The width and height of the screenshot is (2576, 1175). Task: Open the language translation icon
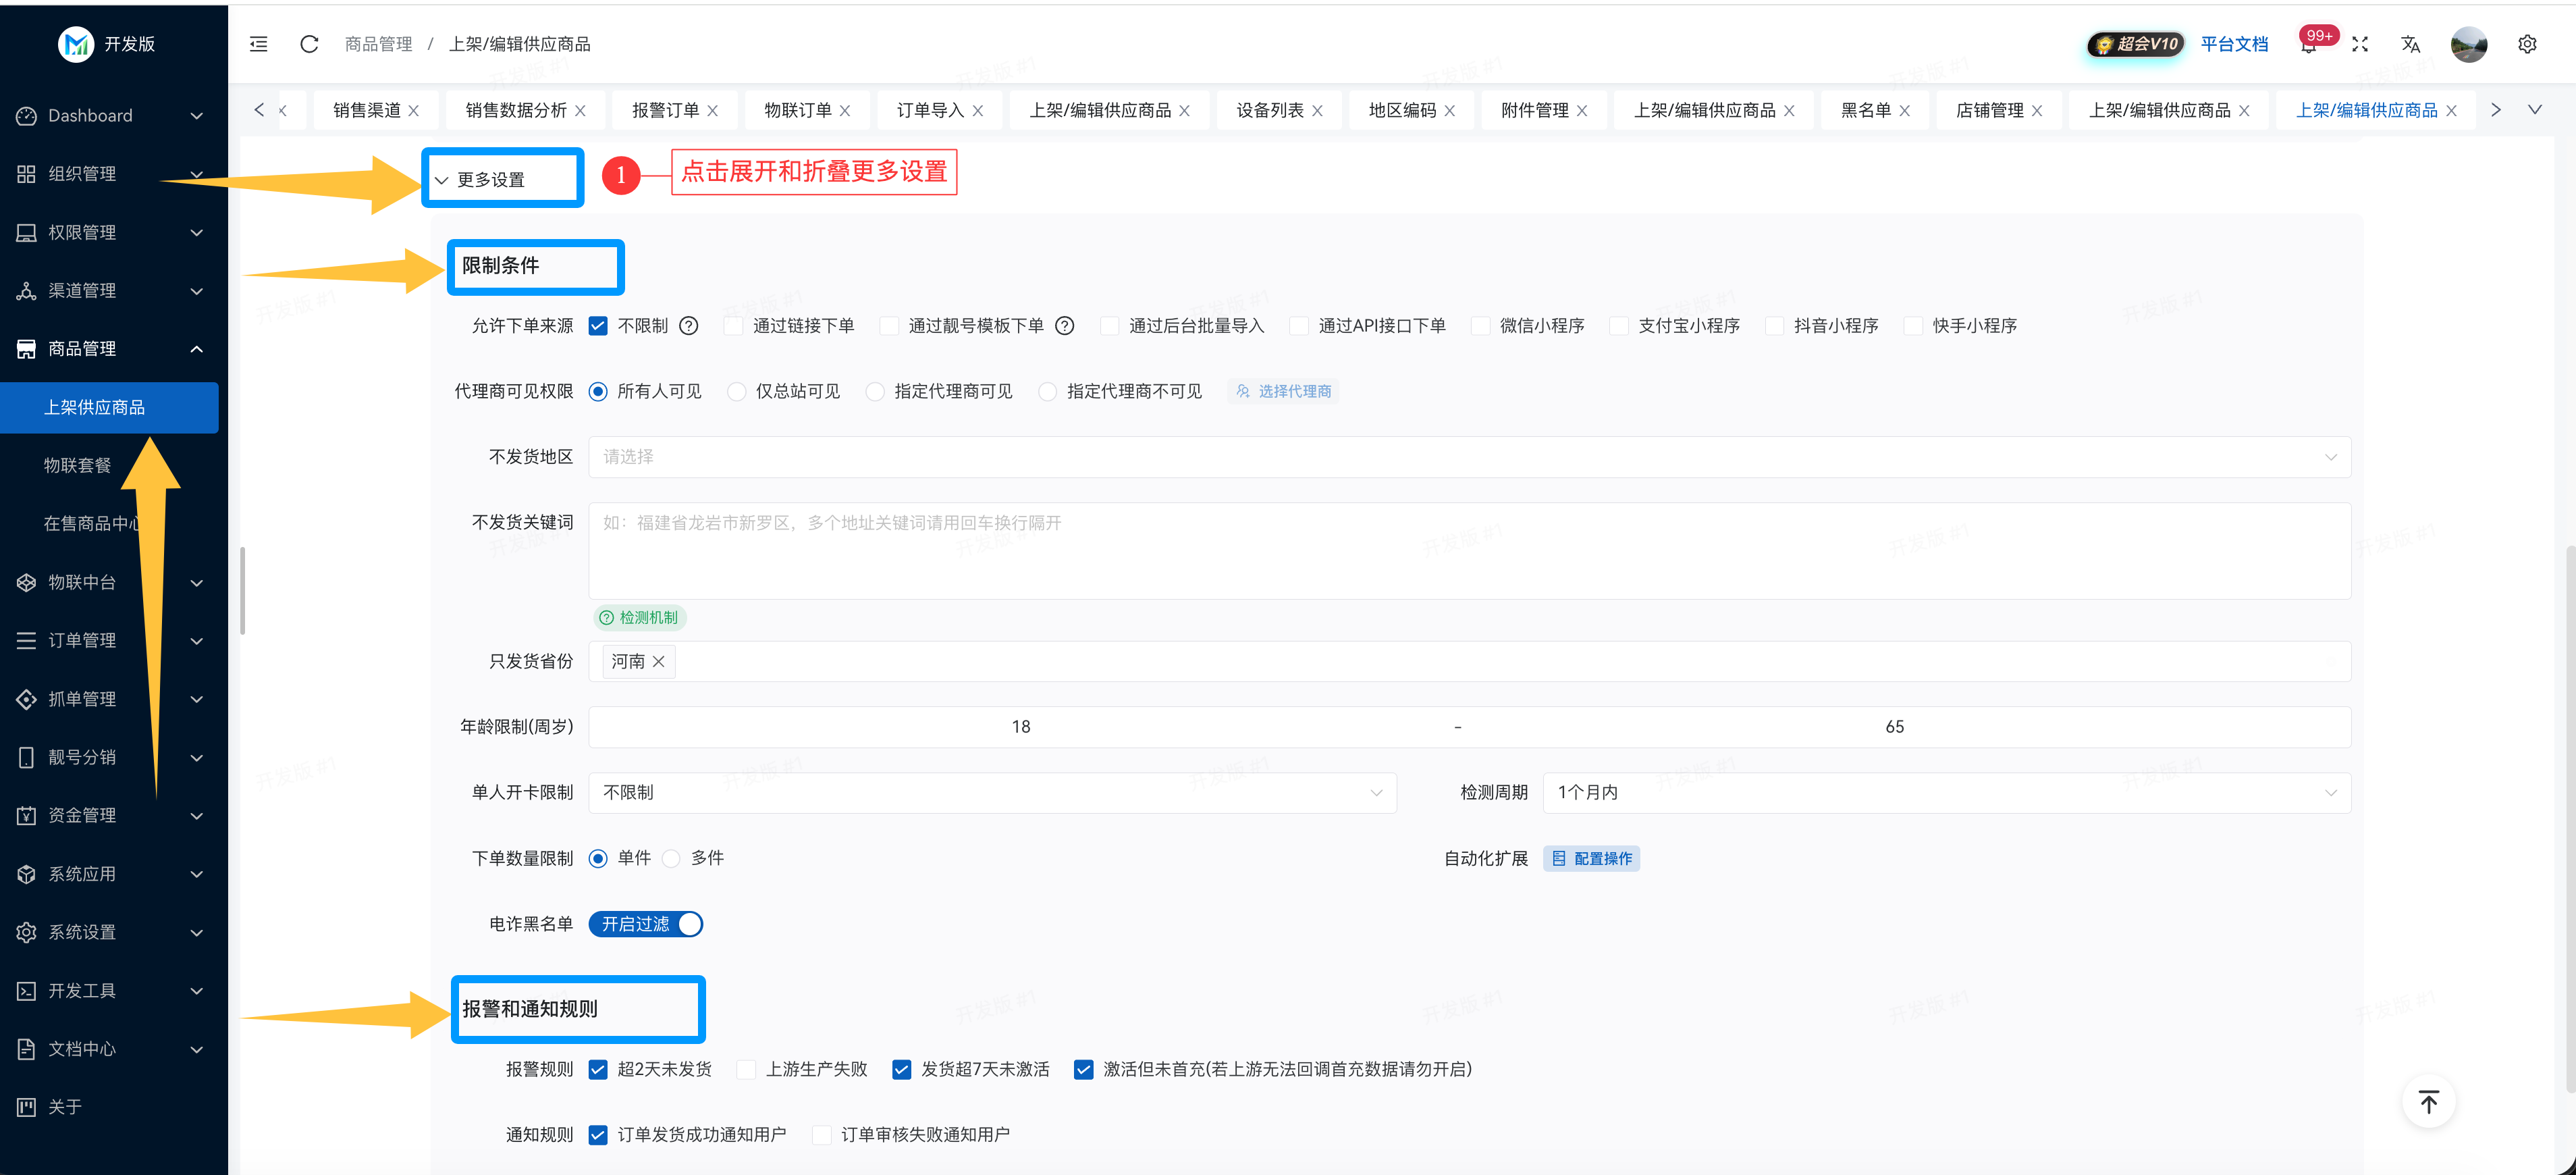coord(2410,44)
